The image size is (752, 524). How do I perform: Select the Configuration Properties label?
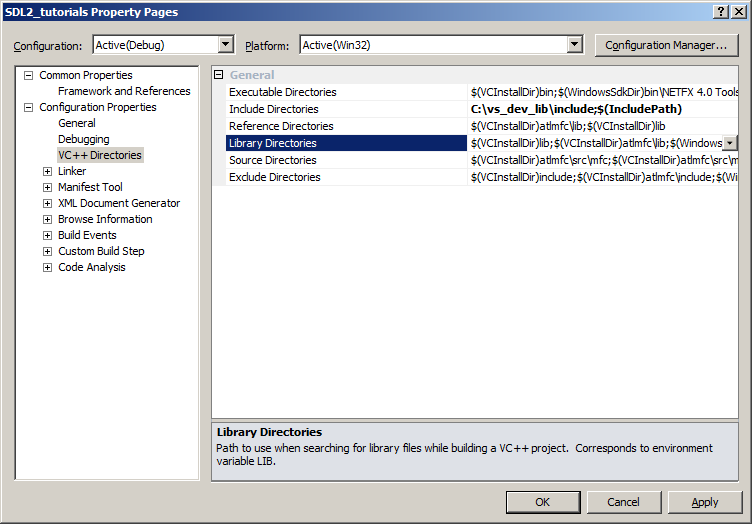[98, 107]
